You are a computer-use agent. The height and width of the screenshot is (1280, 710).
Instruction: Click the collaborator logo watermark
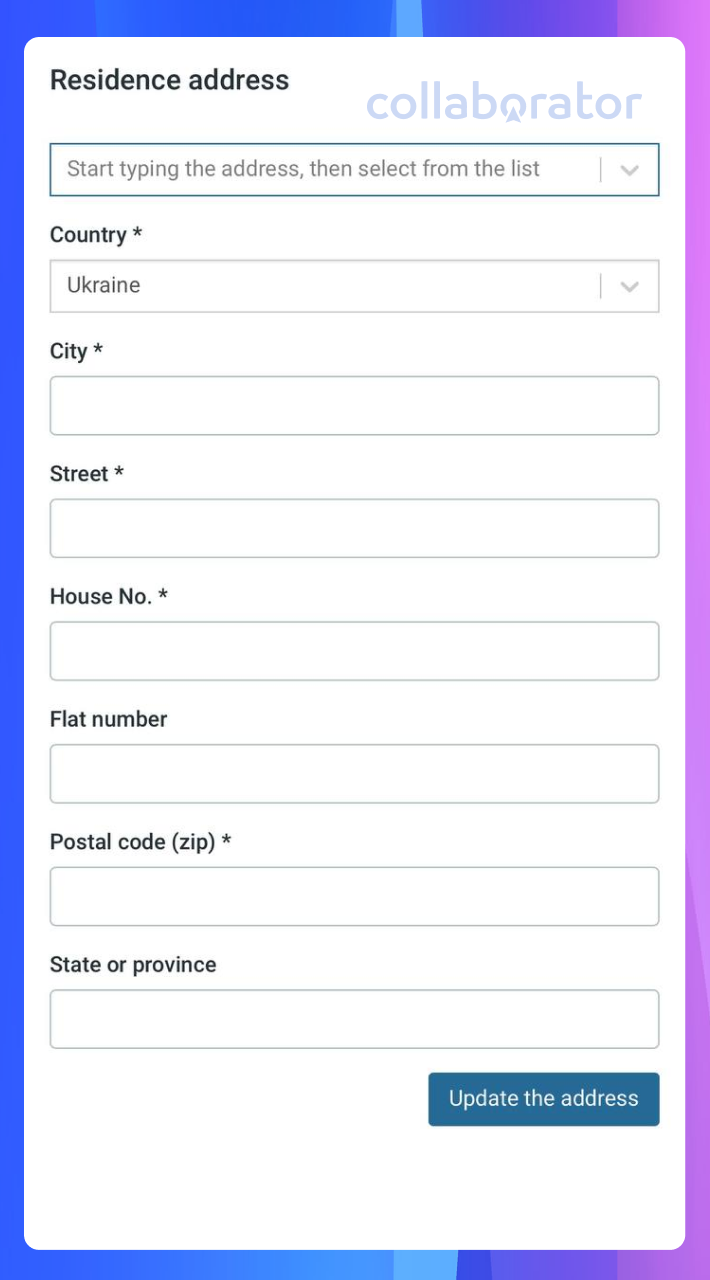(x=504, y=104)
